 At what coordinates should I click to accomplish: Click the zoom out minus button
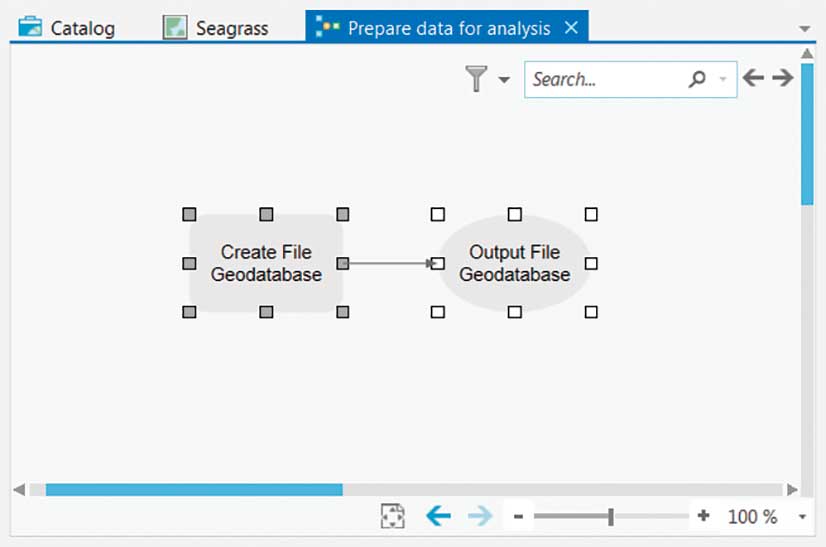tap(518, 517)
